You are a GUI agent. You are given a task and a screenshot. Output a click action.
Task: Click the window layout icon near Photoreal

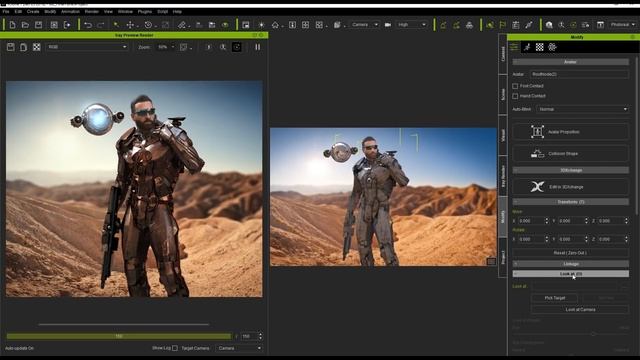point(600,25)
